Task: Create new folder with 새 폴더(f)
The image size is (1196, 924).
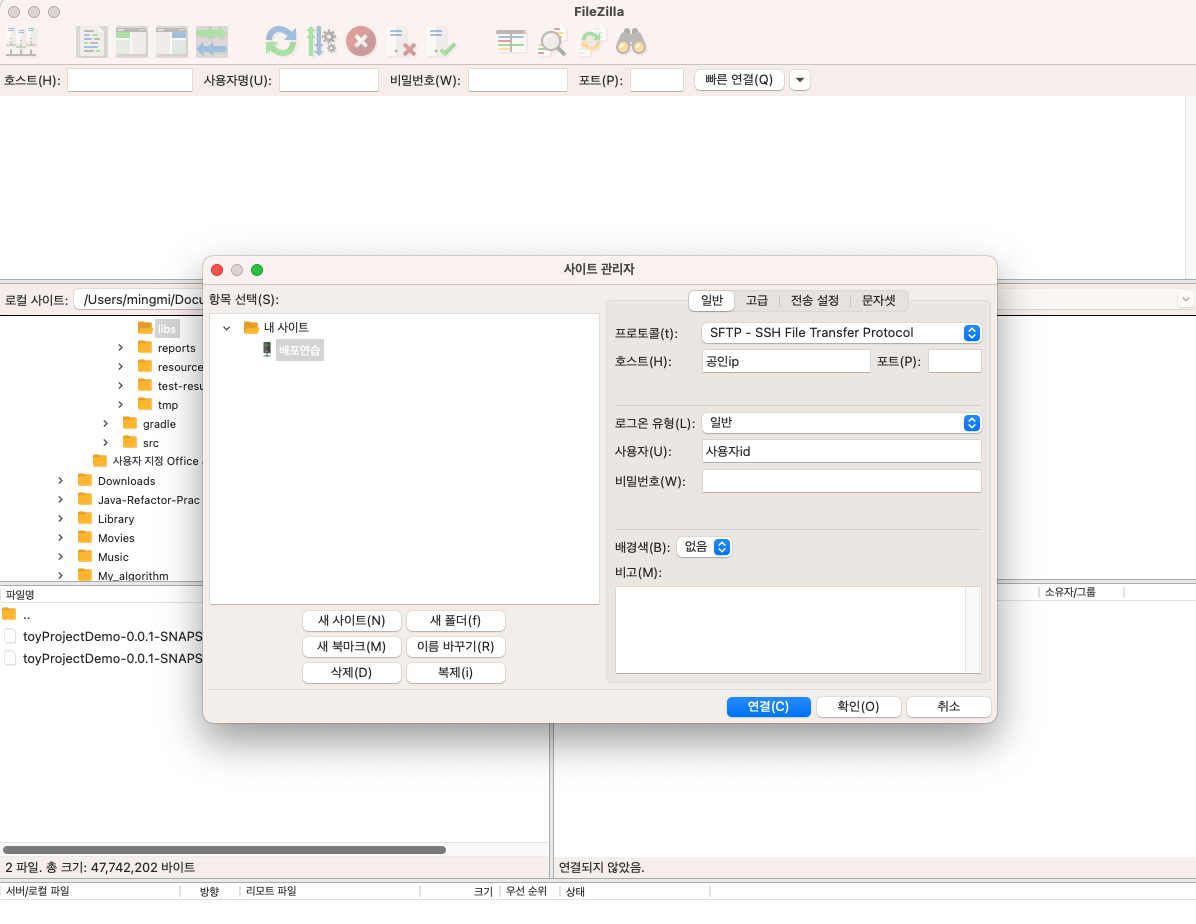Action: 455,621
